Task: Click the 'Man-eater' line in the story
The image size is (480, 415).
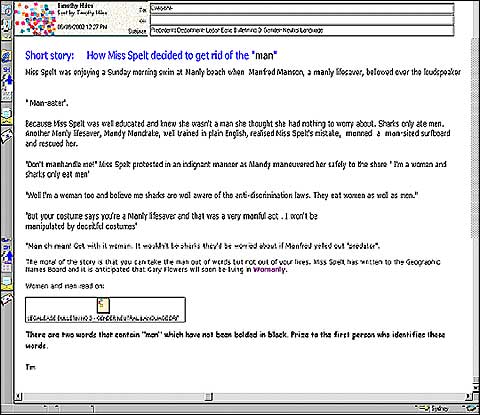Action: point(47,103)
